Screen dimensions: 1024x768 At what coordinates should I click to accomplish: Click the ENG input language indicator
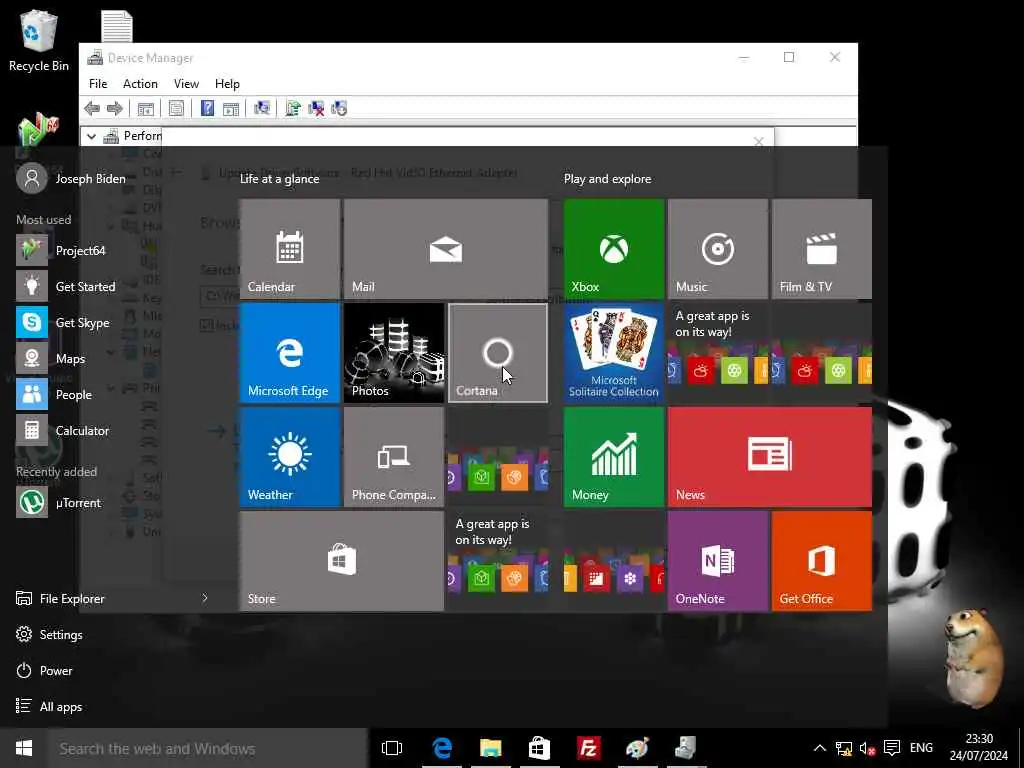click(921, 748)
